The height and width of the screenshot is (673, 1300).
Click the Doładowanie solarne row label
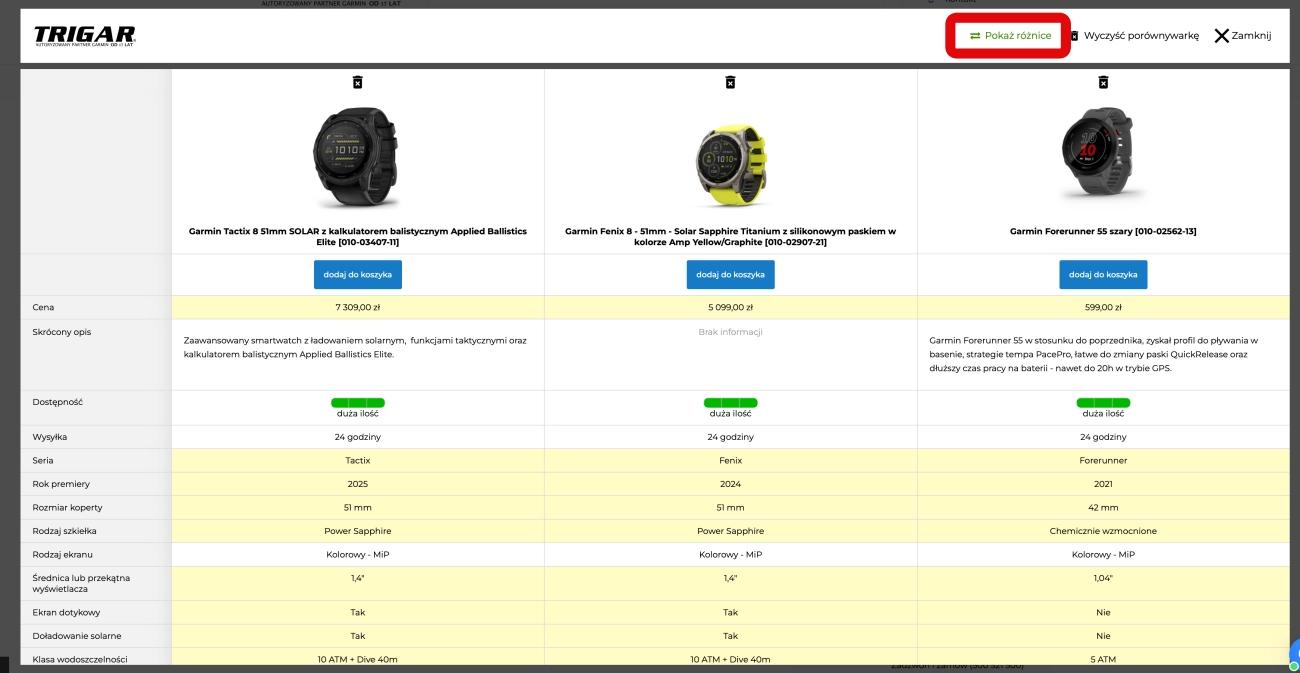(x=75, y=636)
